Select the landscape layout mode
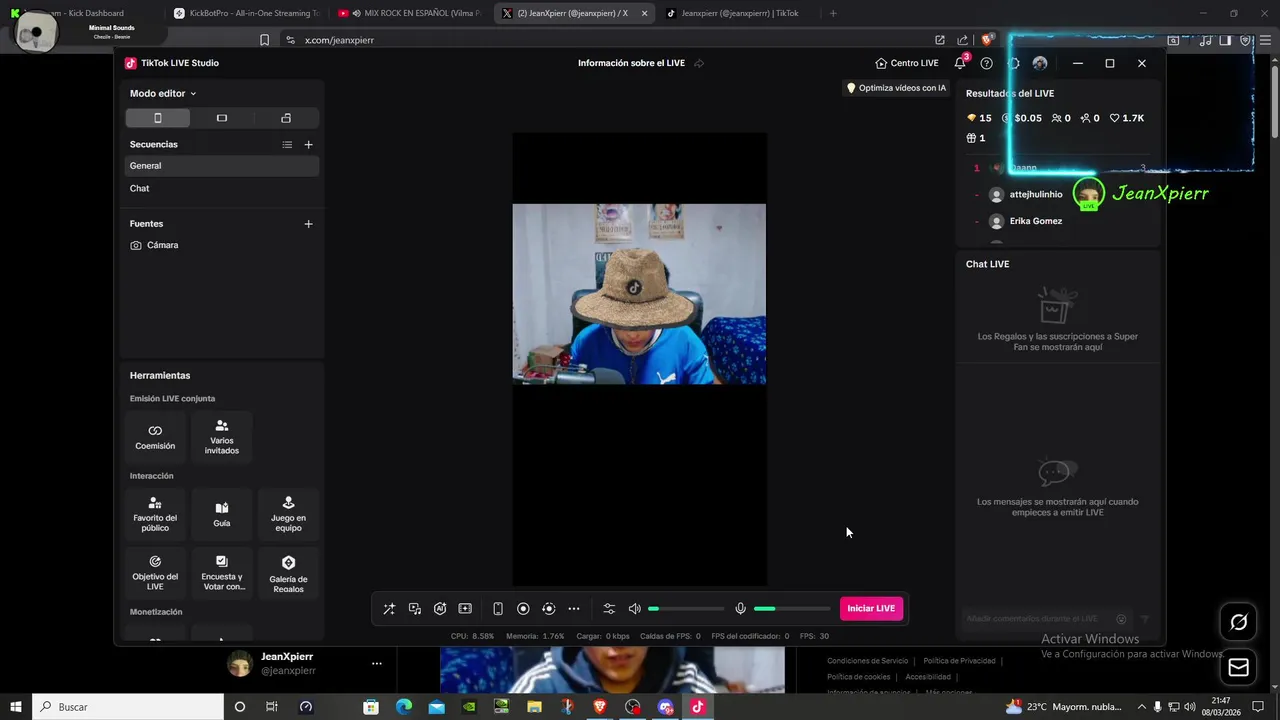 pyautogui.click(x=222, y=118)
